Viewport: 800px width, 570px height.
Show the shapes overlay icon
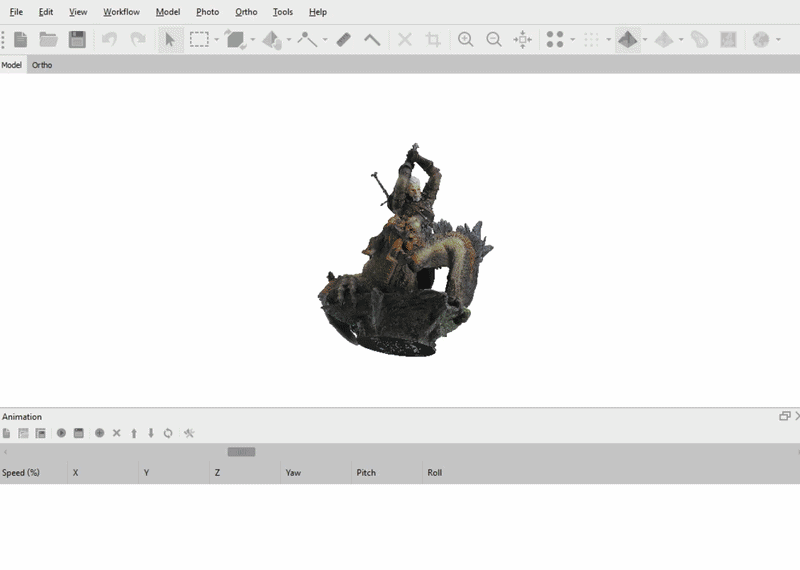click(x=699, y=39)
